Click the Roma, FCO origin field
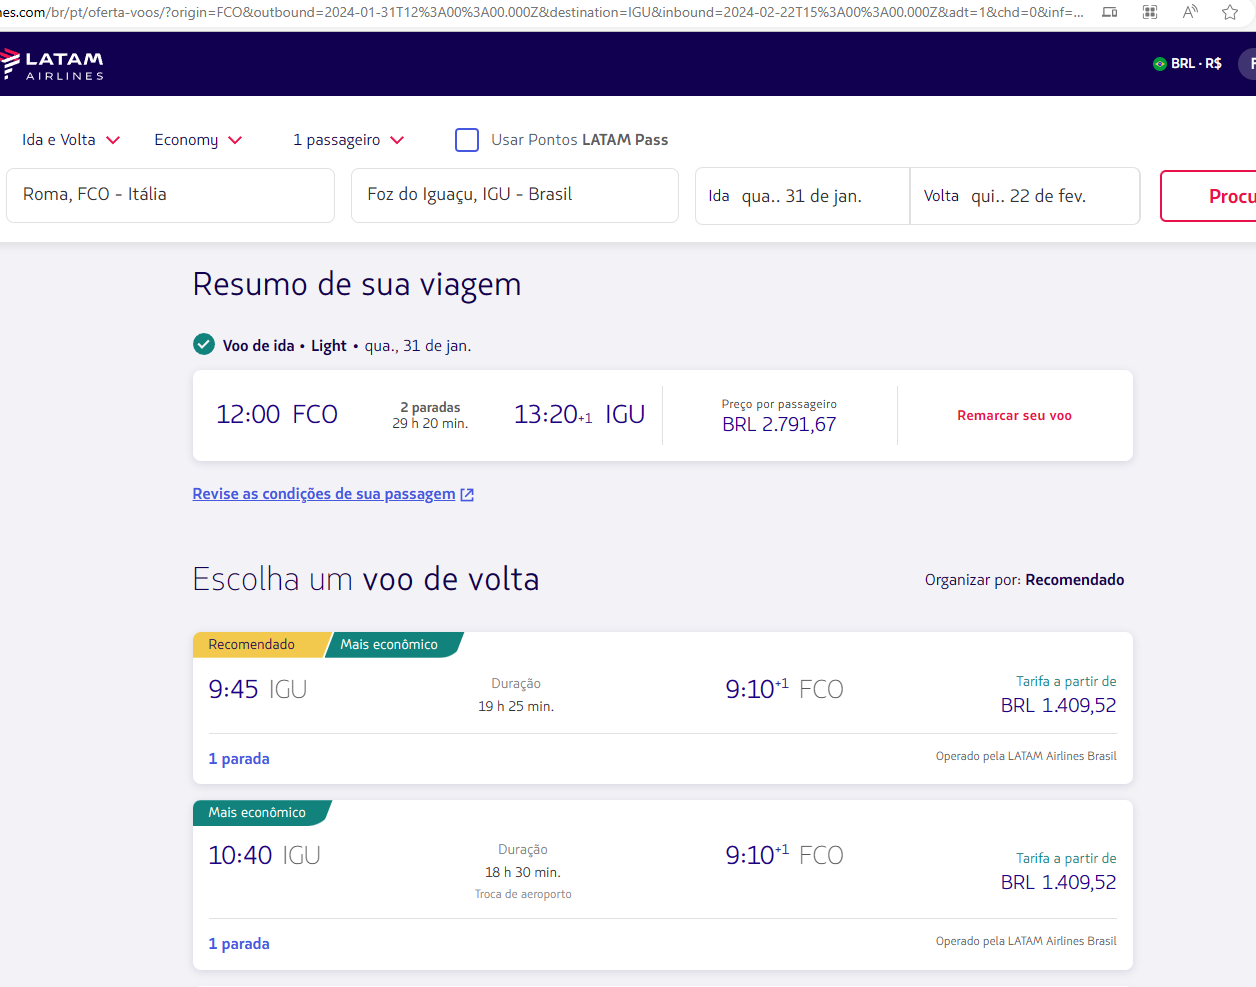The image size is (1256, 987). [170, 195]
